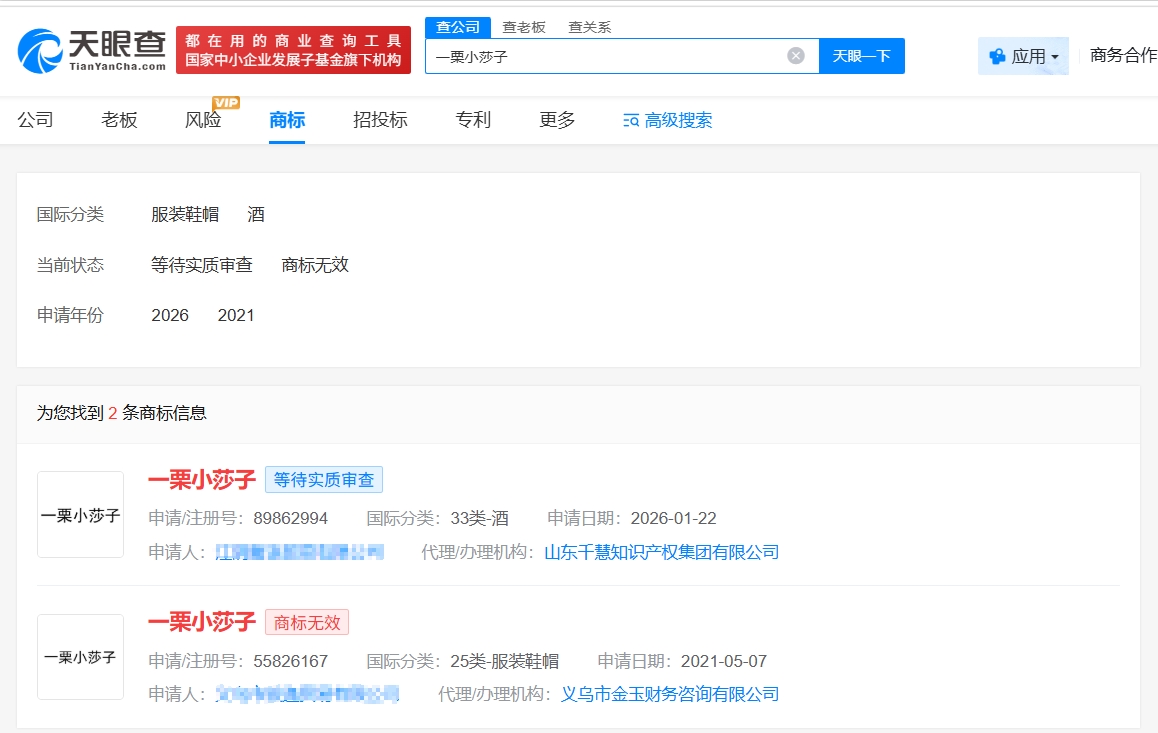1158x733 pixels.
Task: Go to the 老板 results tab
Action: pyautogui.click(x=119, y=120)
